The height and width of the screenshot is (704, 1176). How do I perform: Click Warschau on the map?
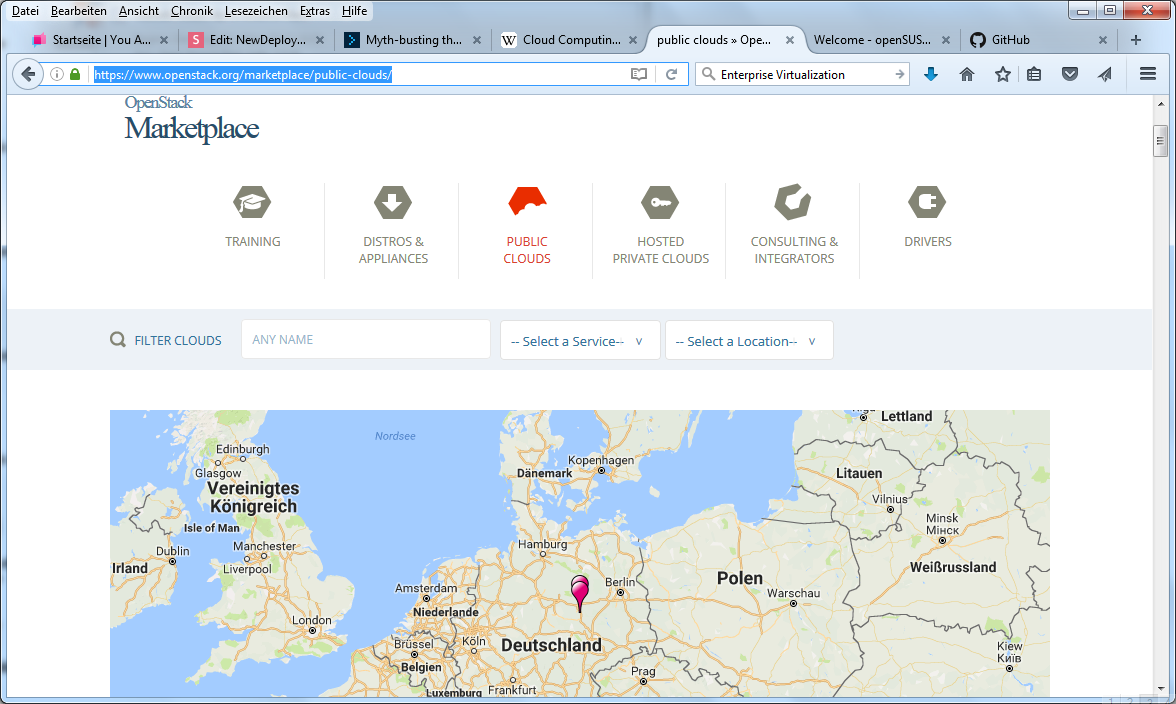point(794,593)
